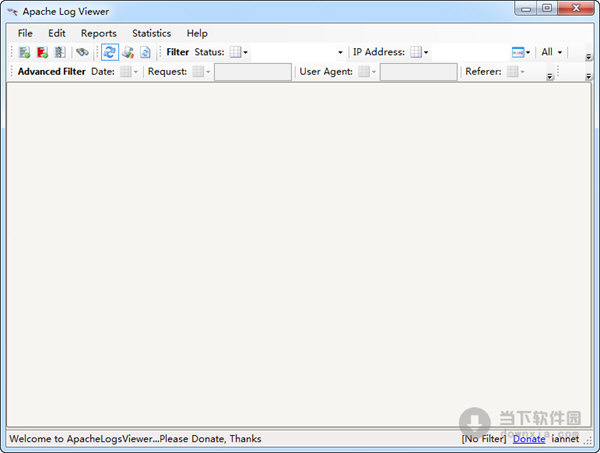Expand the Status value combo box arrow
Image resolution: width=600 pixels, height=453 pixels.
(x=340, y=52)
